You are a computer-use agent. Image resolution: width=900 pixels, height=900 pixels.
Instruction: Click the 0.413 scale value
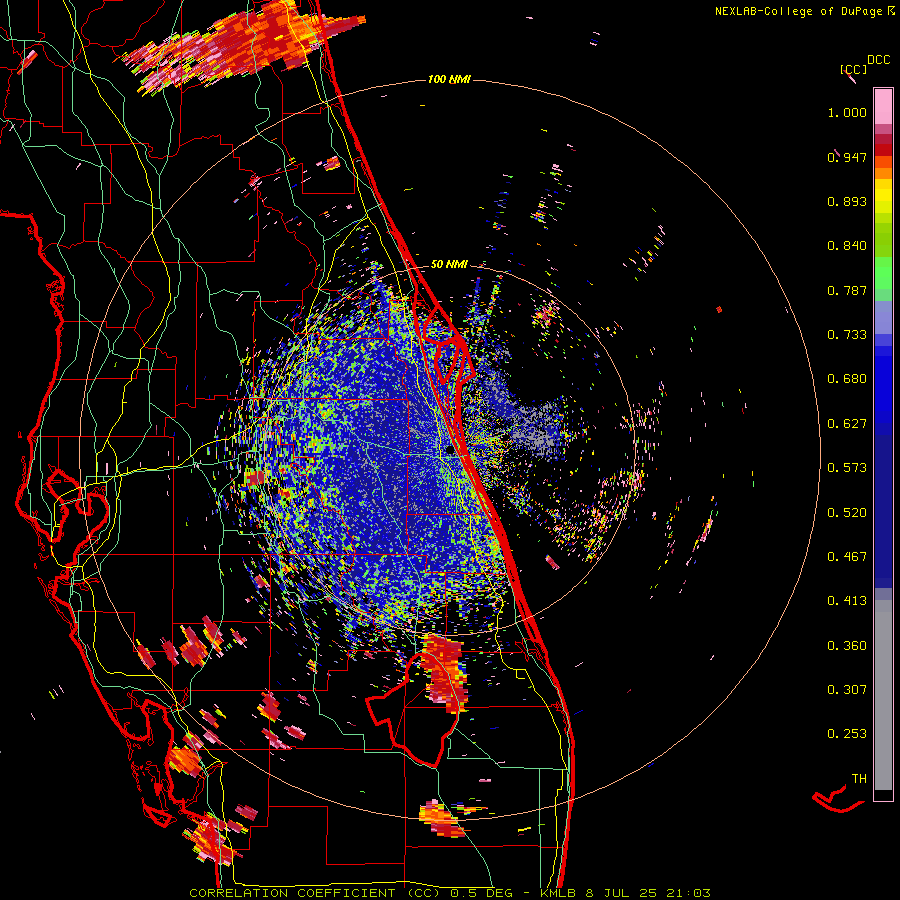[x=847, y=601]
